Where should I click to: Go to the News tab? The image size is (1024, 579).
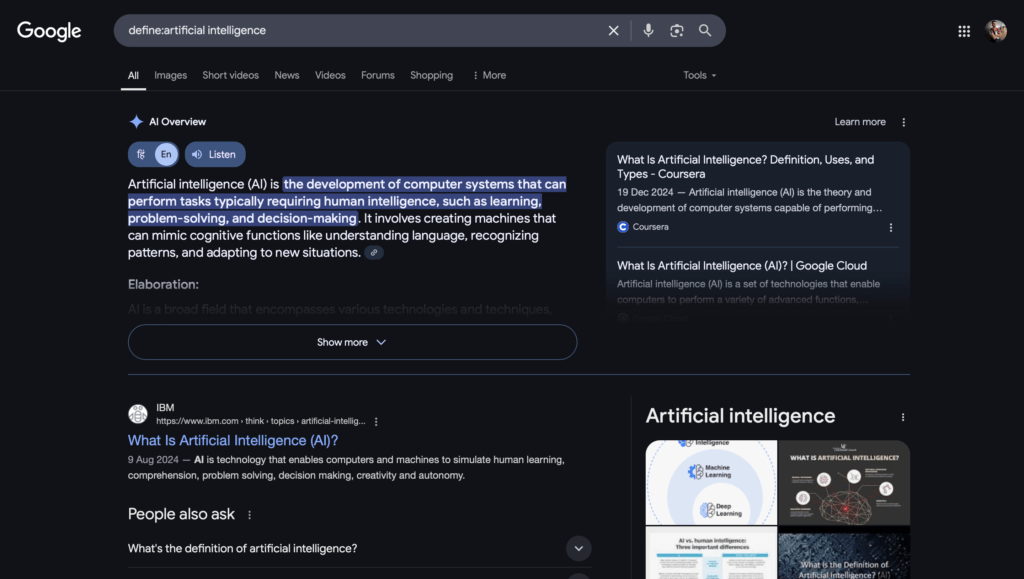coord(287,76)
